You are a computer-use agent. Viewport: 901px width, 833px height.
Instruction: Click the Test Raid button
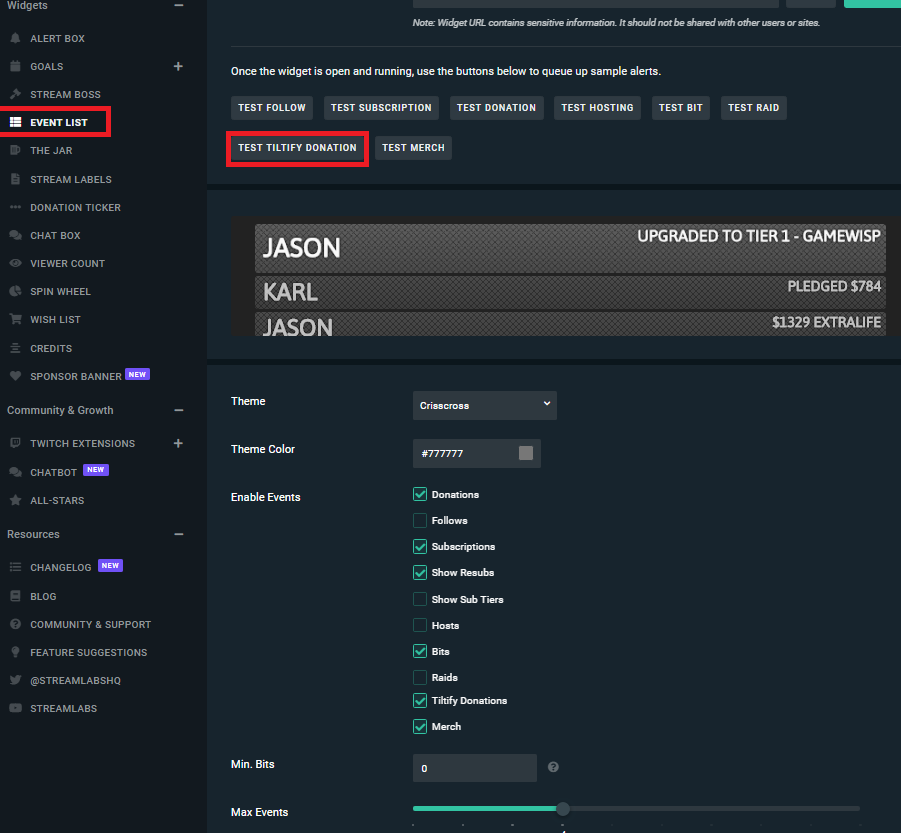point(753,108)
